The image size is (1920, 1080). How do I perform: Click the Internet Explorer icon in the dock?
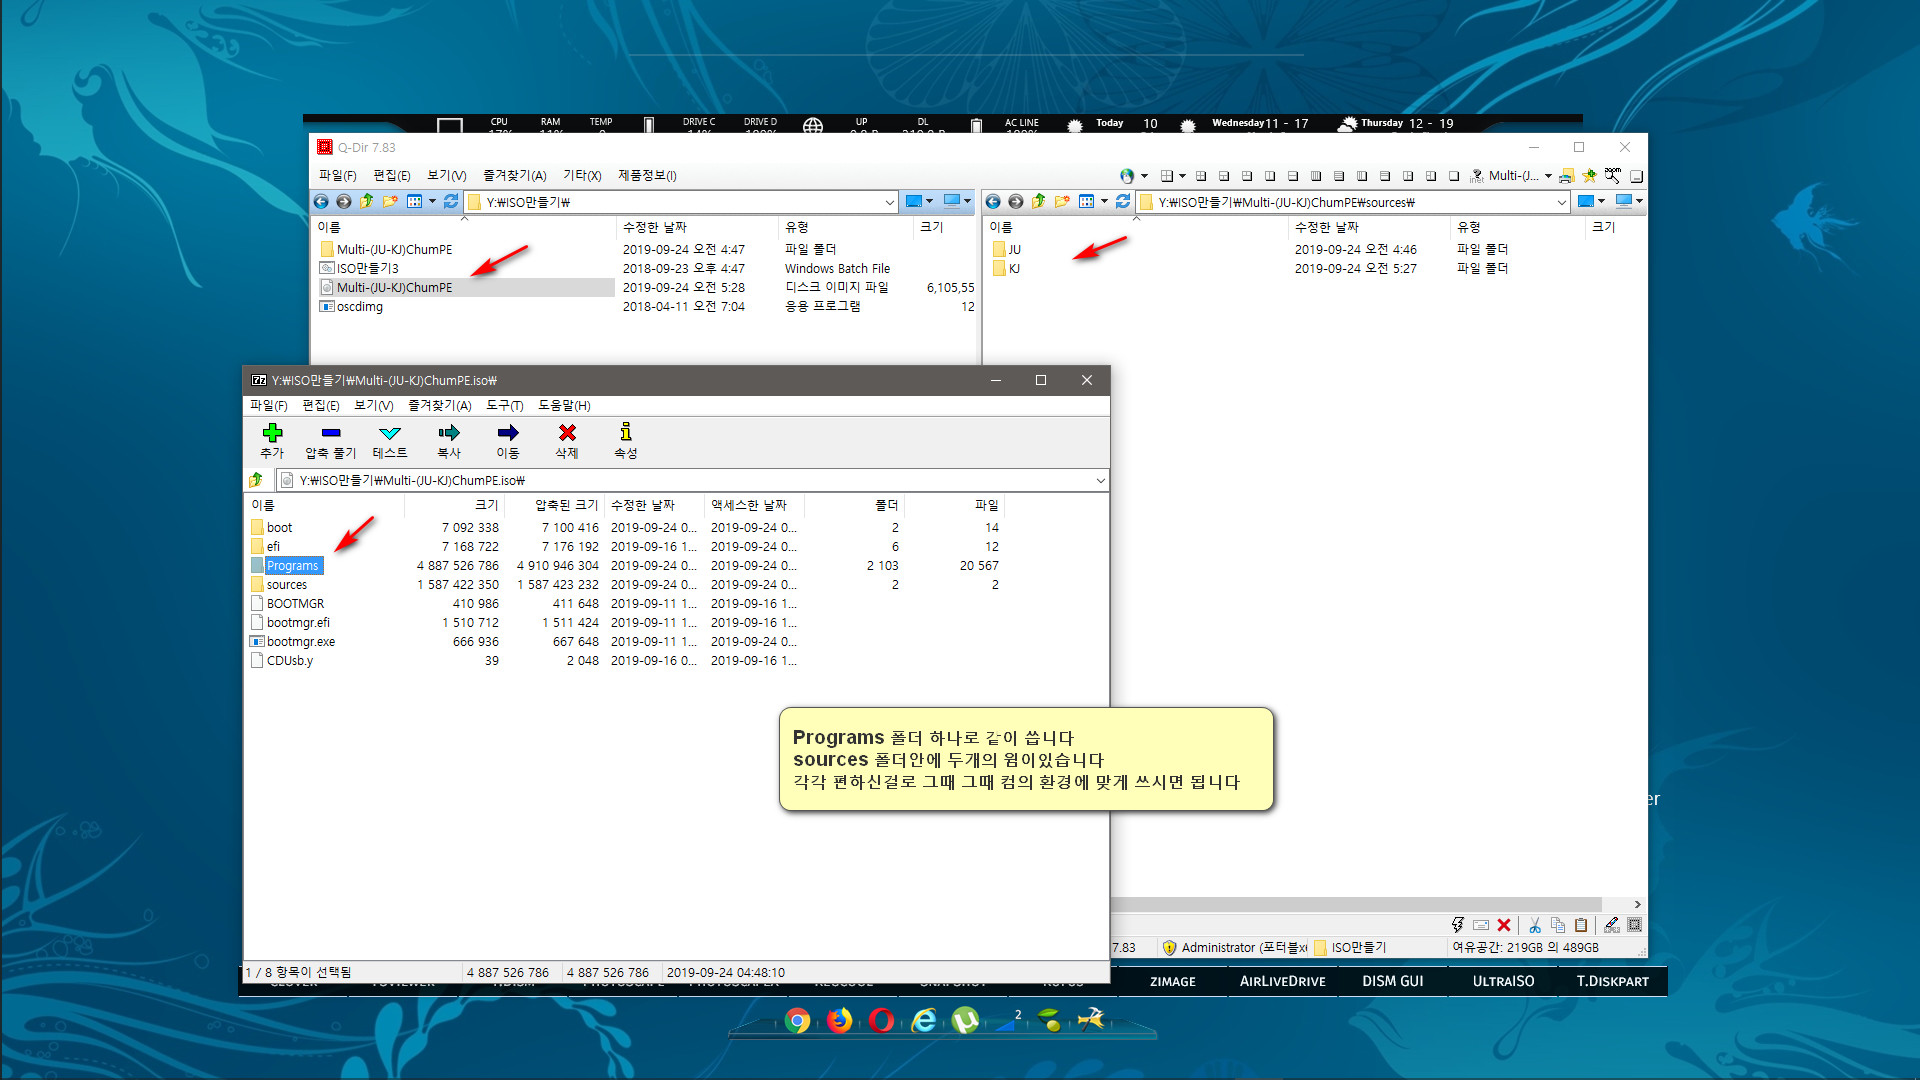pos(924,1020)
